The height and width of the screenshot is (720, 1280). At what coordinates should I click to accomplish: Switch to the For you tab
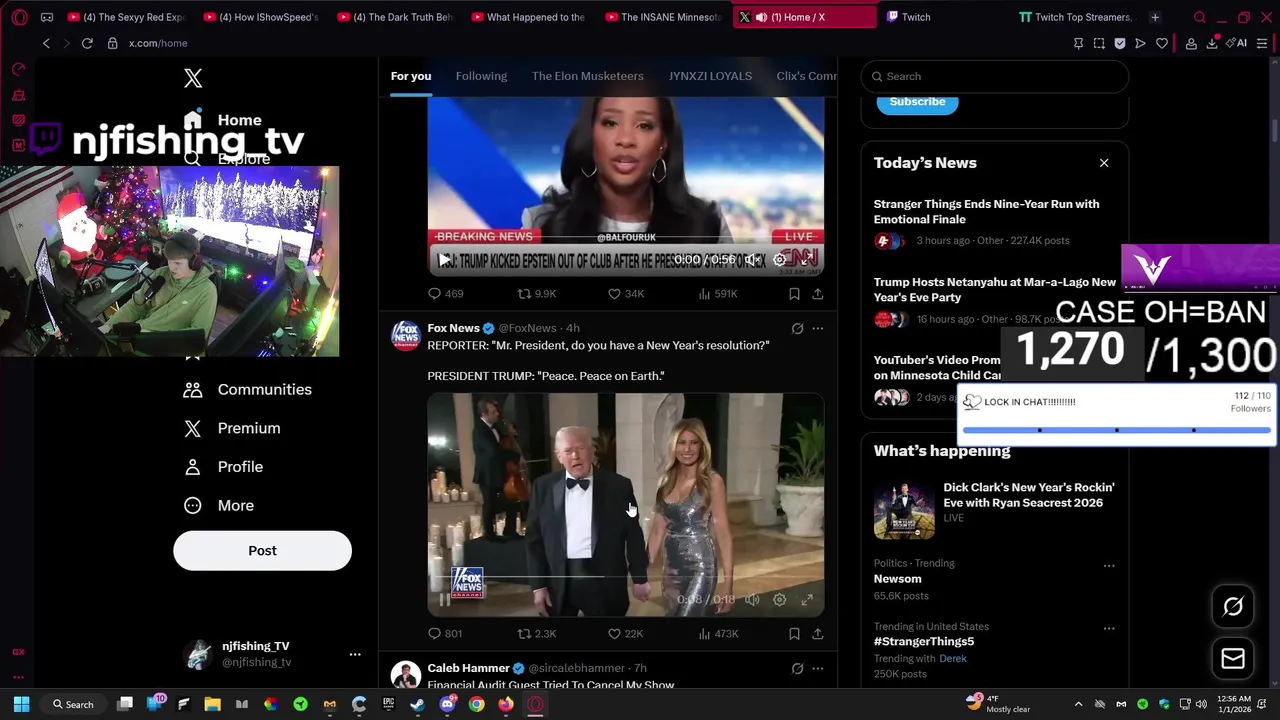[x=411, y=76]
